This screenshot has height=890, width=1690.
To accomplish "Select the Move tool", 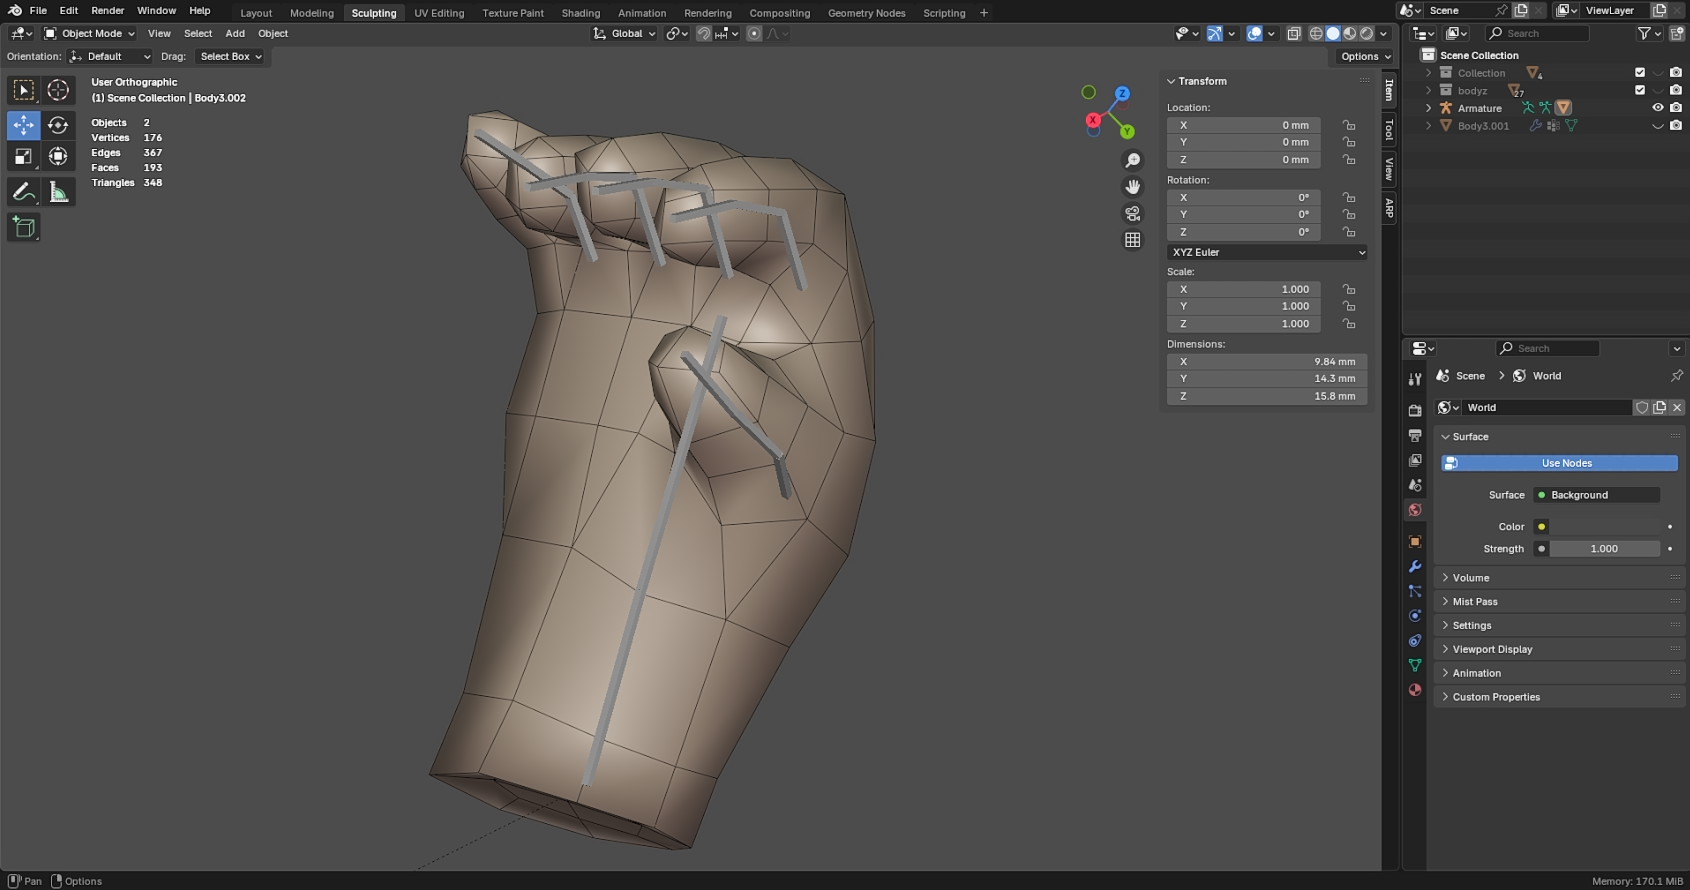I will 23,125.
